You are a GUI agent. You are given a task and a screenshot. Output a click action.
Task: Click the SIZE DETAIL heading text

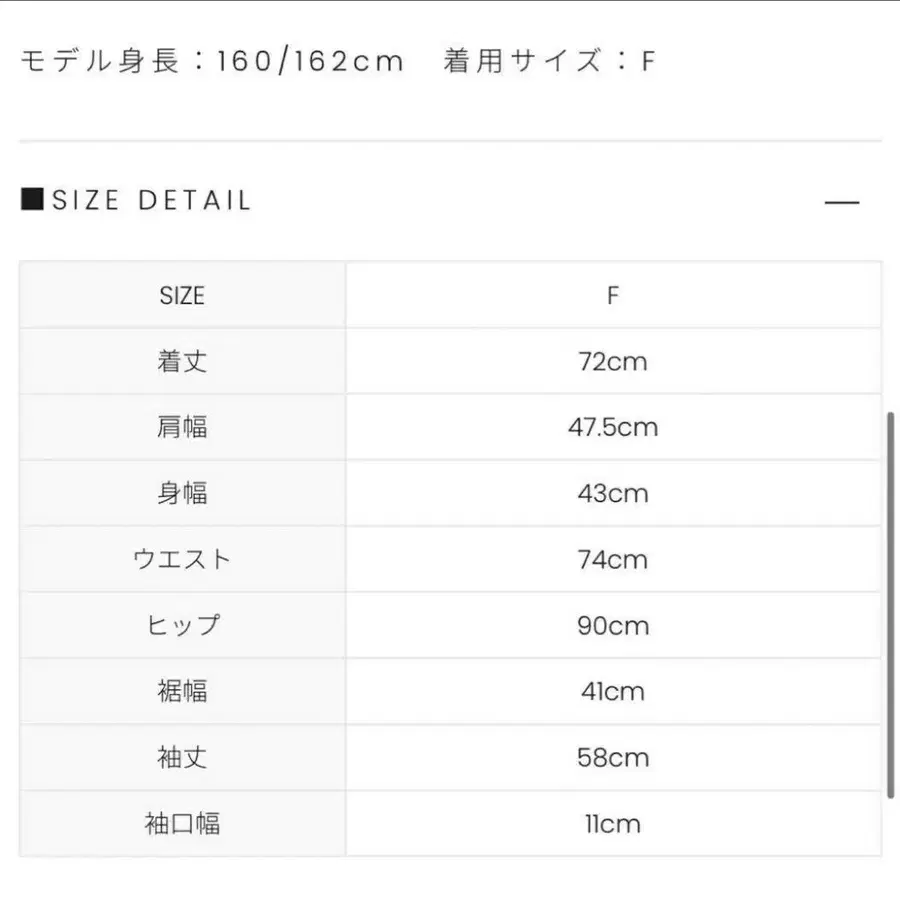click(152, 201)
